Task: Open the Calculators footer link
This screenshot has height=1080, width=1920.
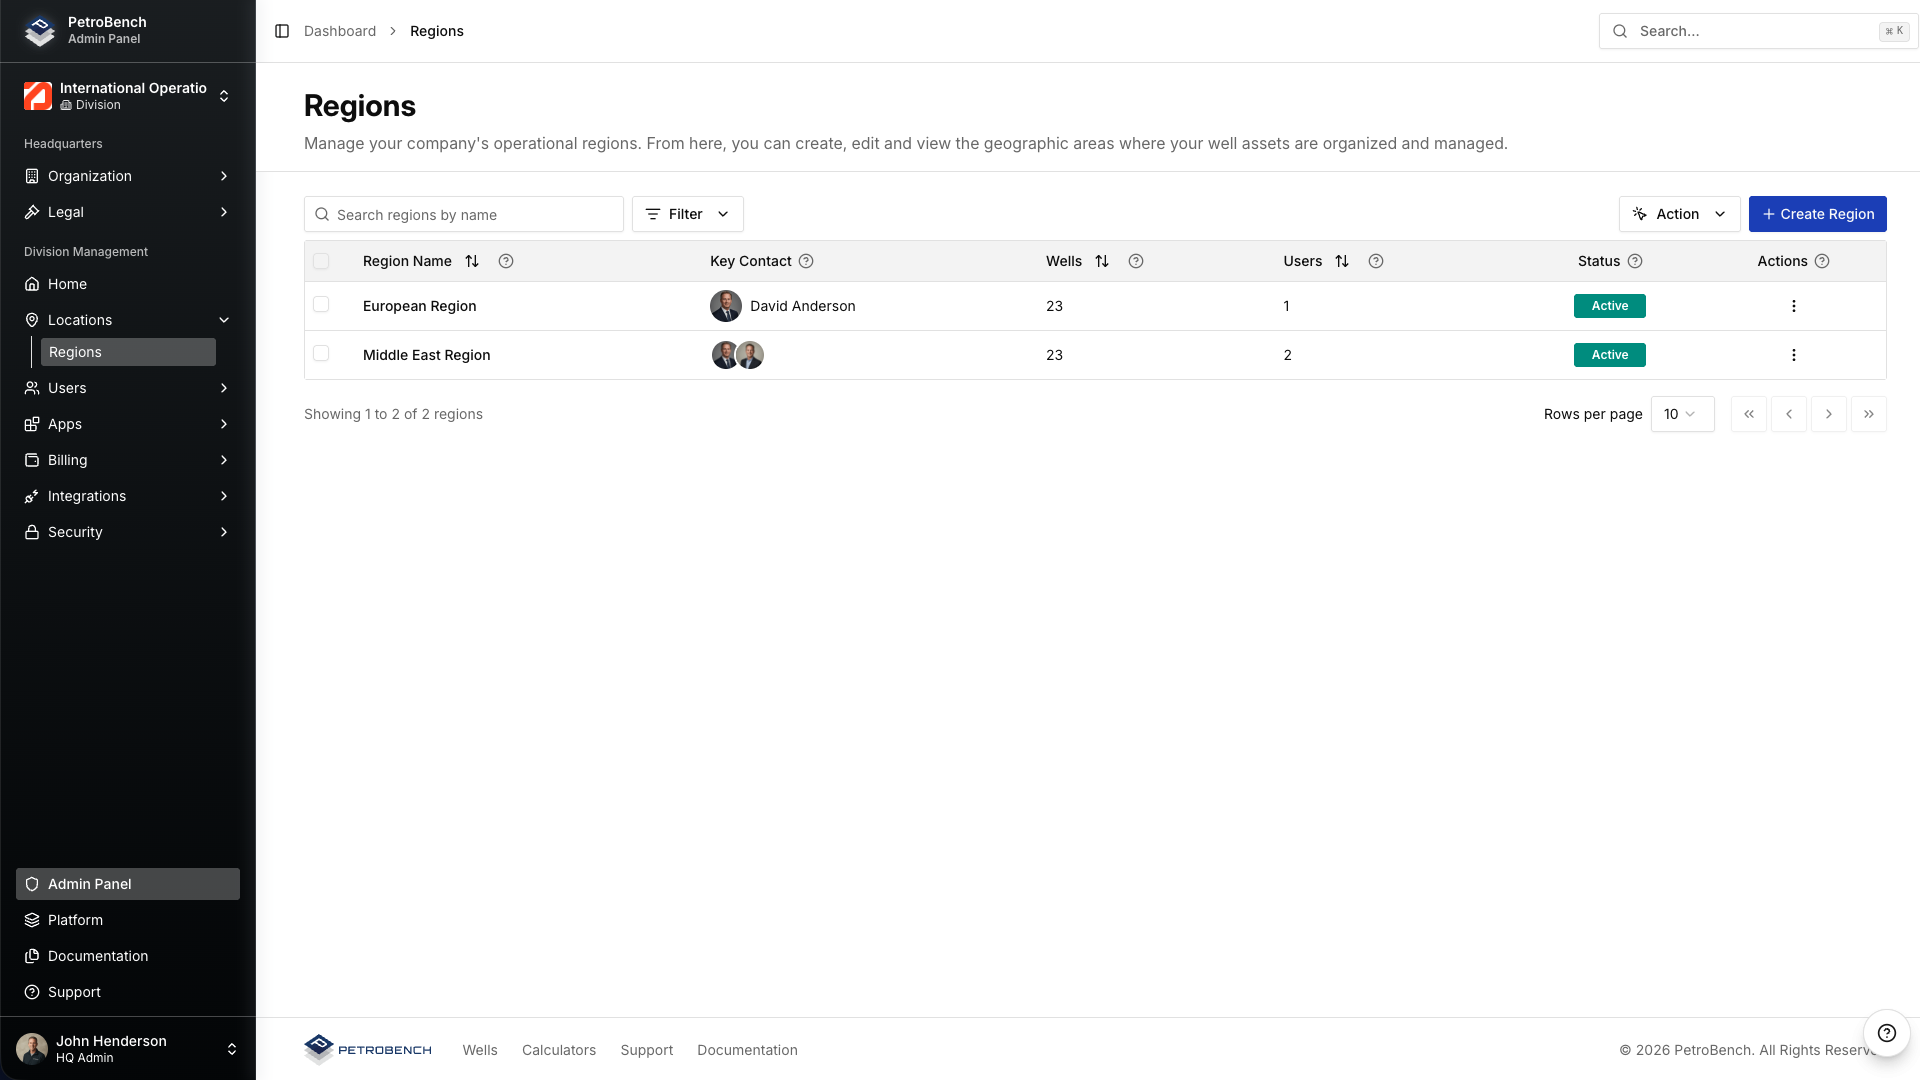Action: (558, 1050)
